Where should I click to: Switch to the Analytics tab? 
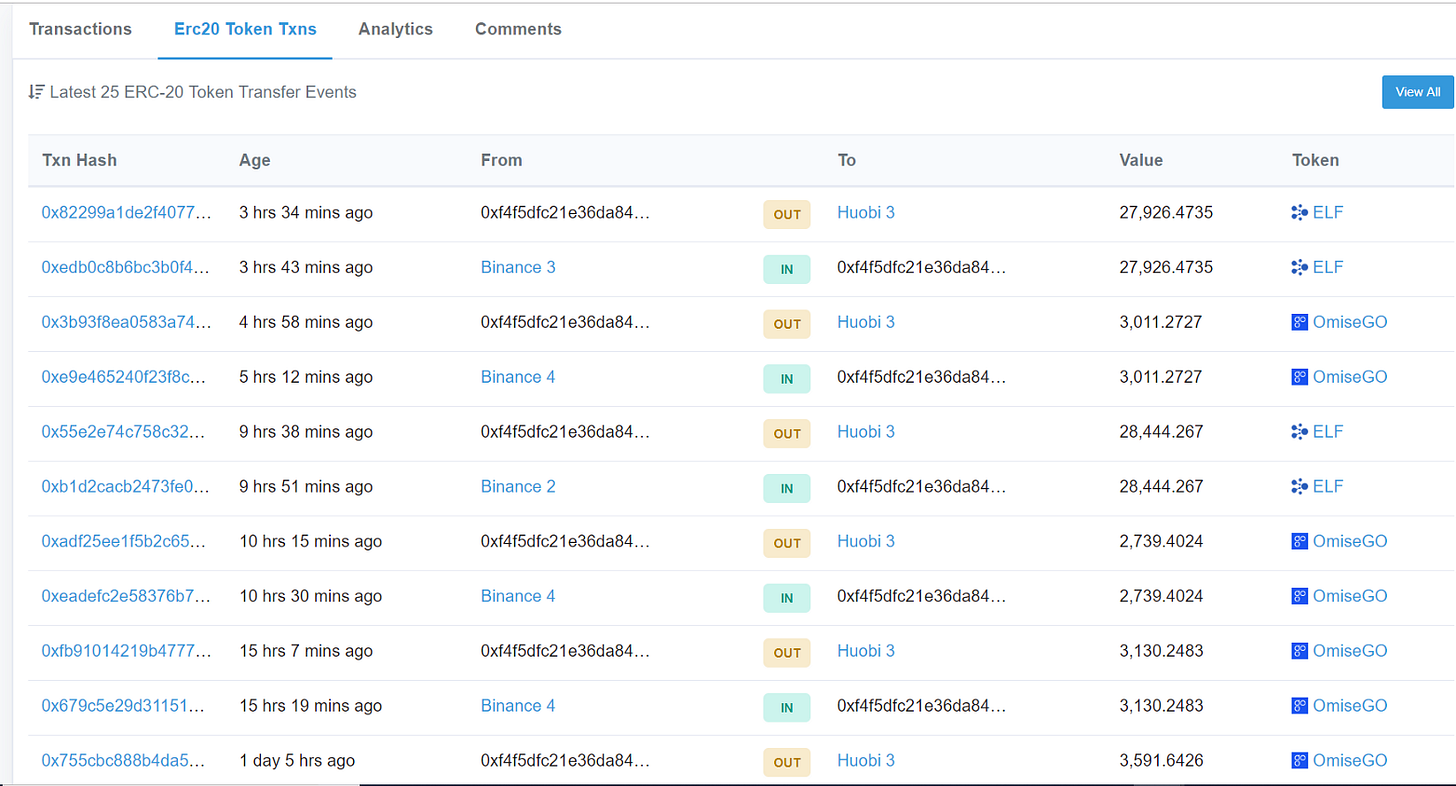[x=396, y=29]
